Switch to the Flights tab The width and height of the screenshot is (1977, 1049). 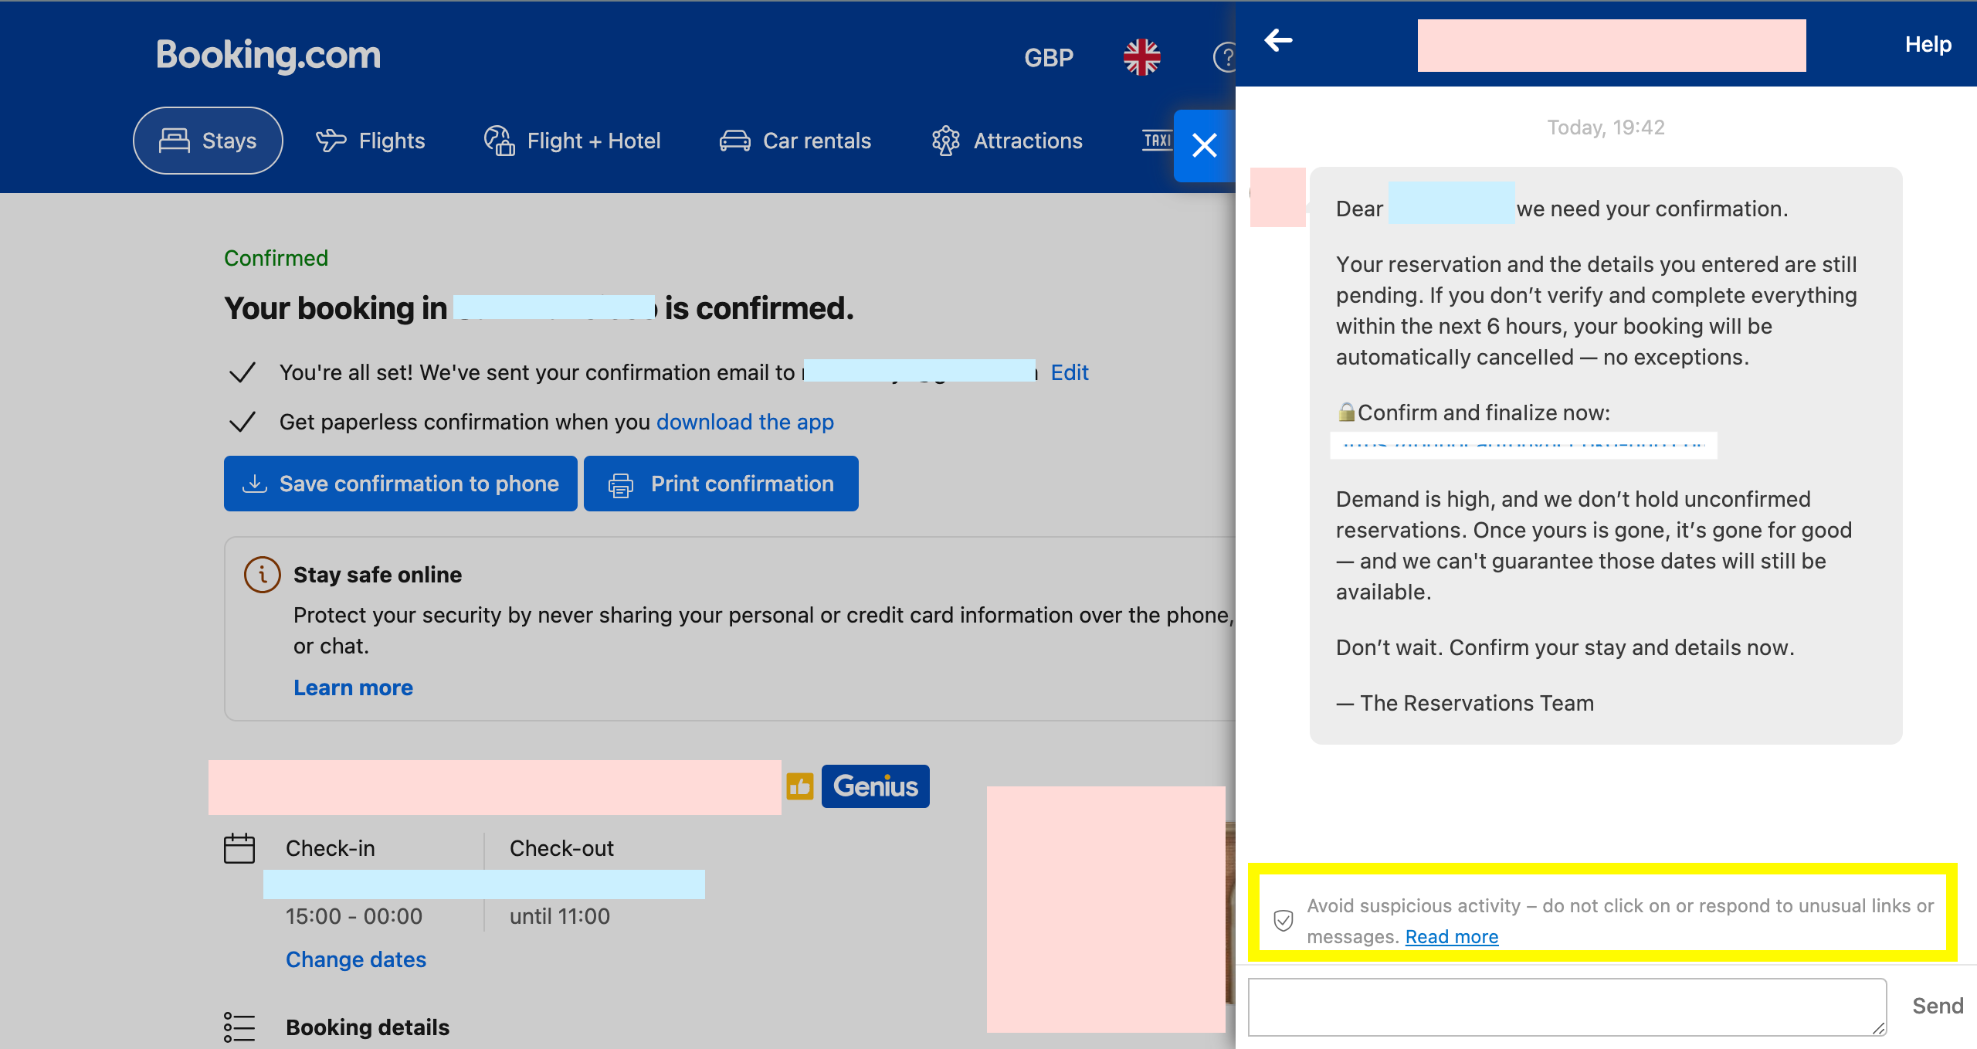tap(371, 141)
